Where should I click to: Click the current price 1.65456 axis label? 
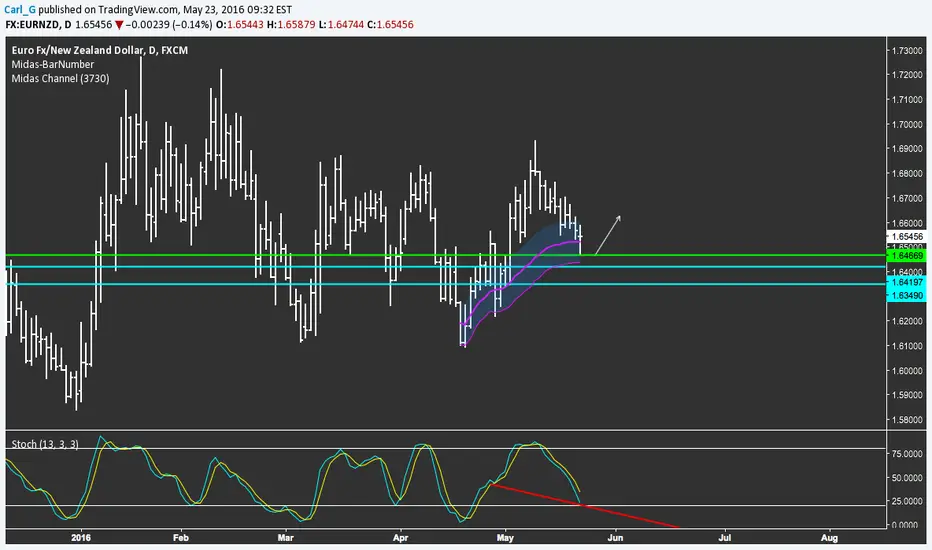click(x=906, y=237)
